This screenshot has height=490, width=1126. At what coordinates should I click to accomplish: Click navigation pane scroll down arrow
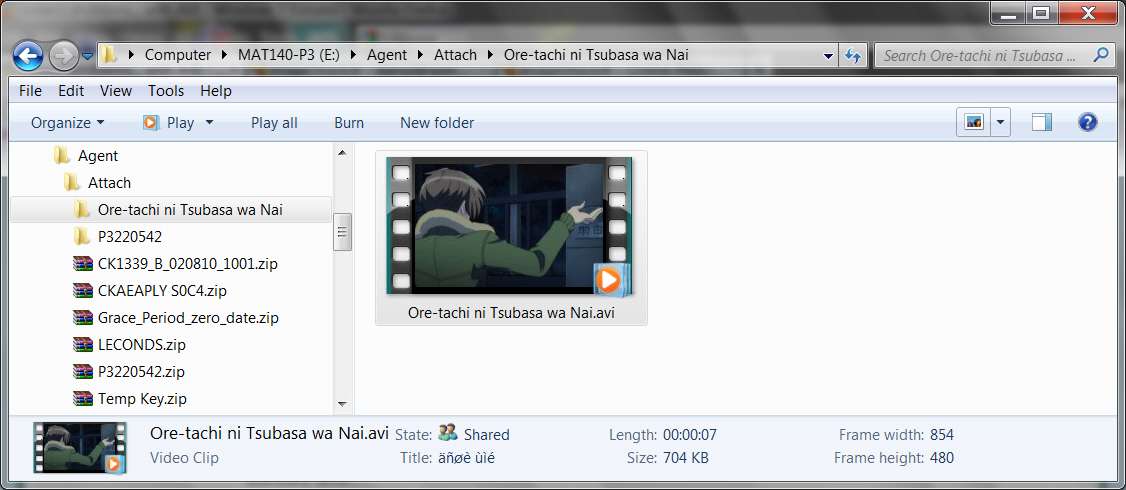pyautogui.click(x=343, y=405)
